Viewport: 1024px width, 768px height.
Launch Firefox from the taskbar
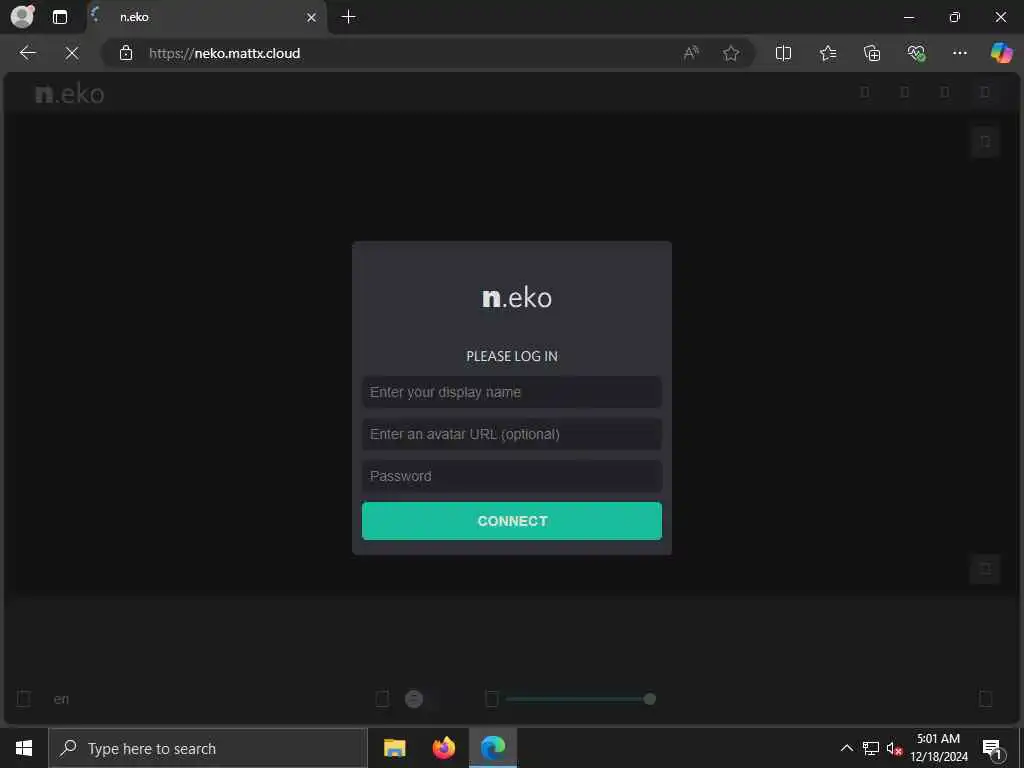coord(444,748)
